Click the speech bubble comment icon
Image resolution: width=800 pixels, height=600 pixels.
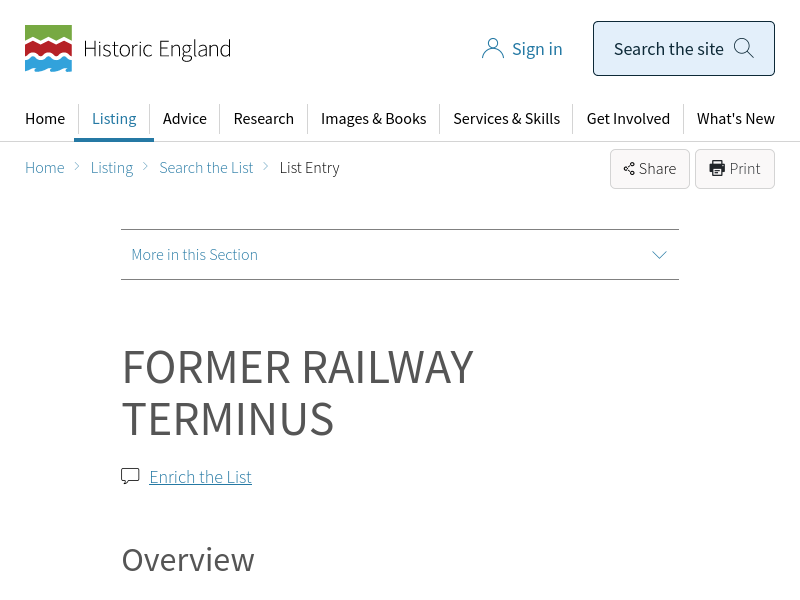coord(130,476)
